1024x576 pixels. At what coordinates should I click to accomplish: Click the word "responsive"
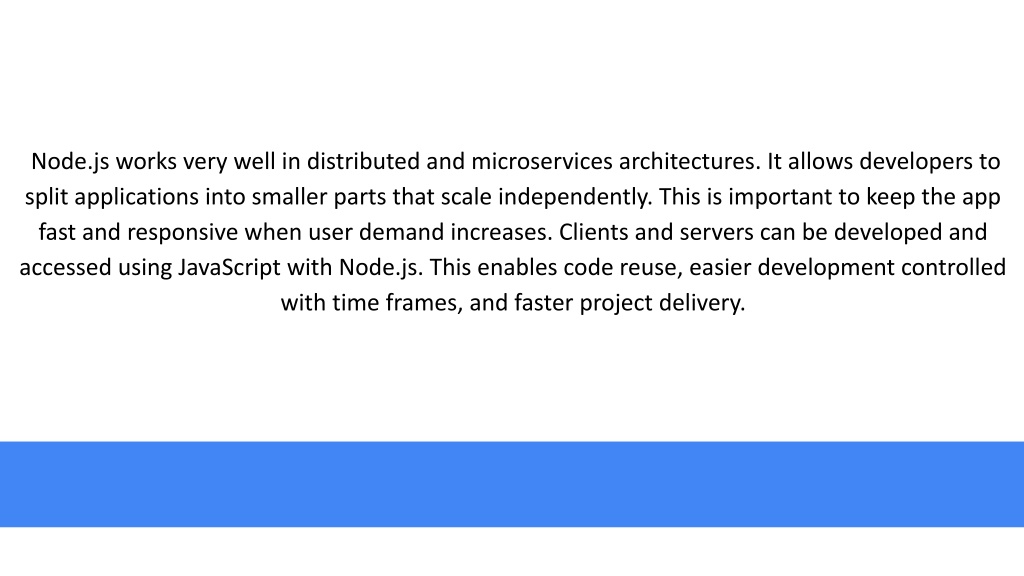coord(182,232)
